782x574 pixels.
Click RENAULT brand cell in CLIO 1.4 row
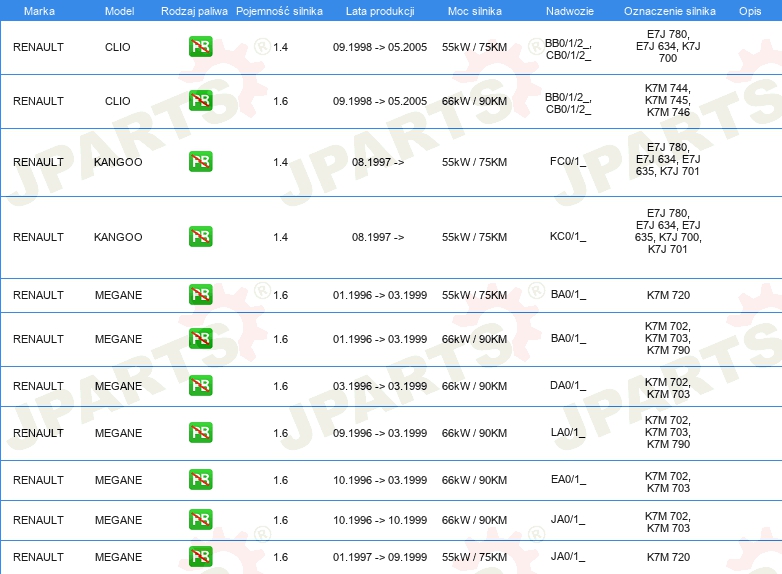click(38, 47)
